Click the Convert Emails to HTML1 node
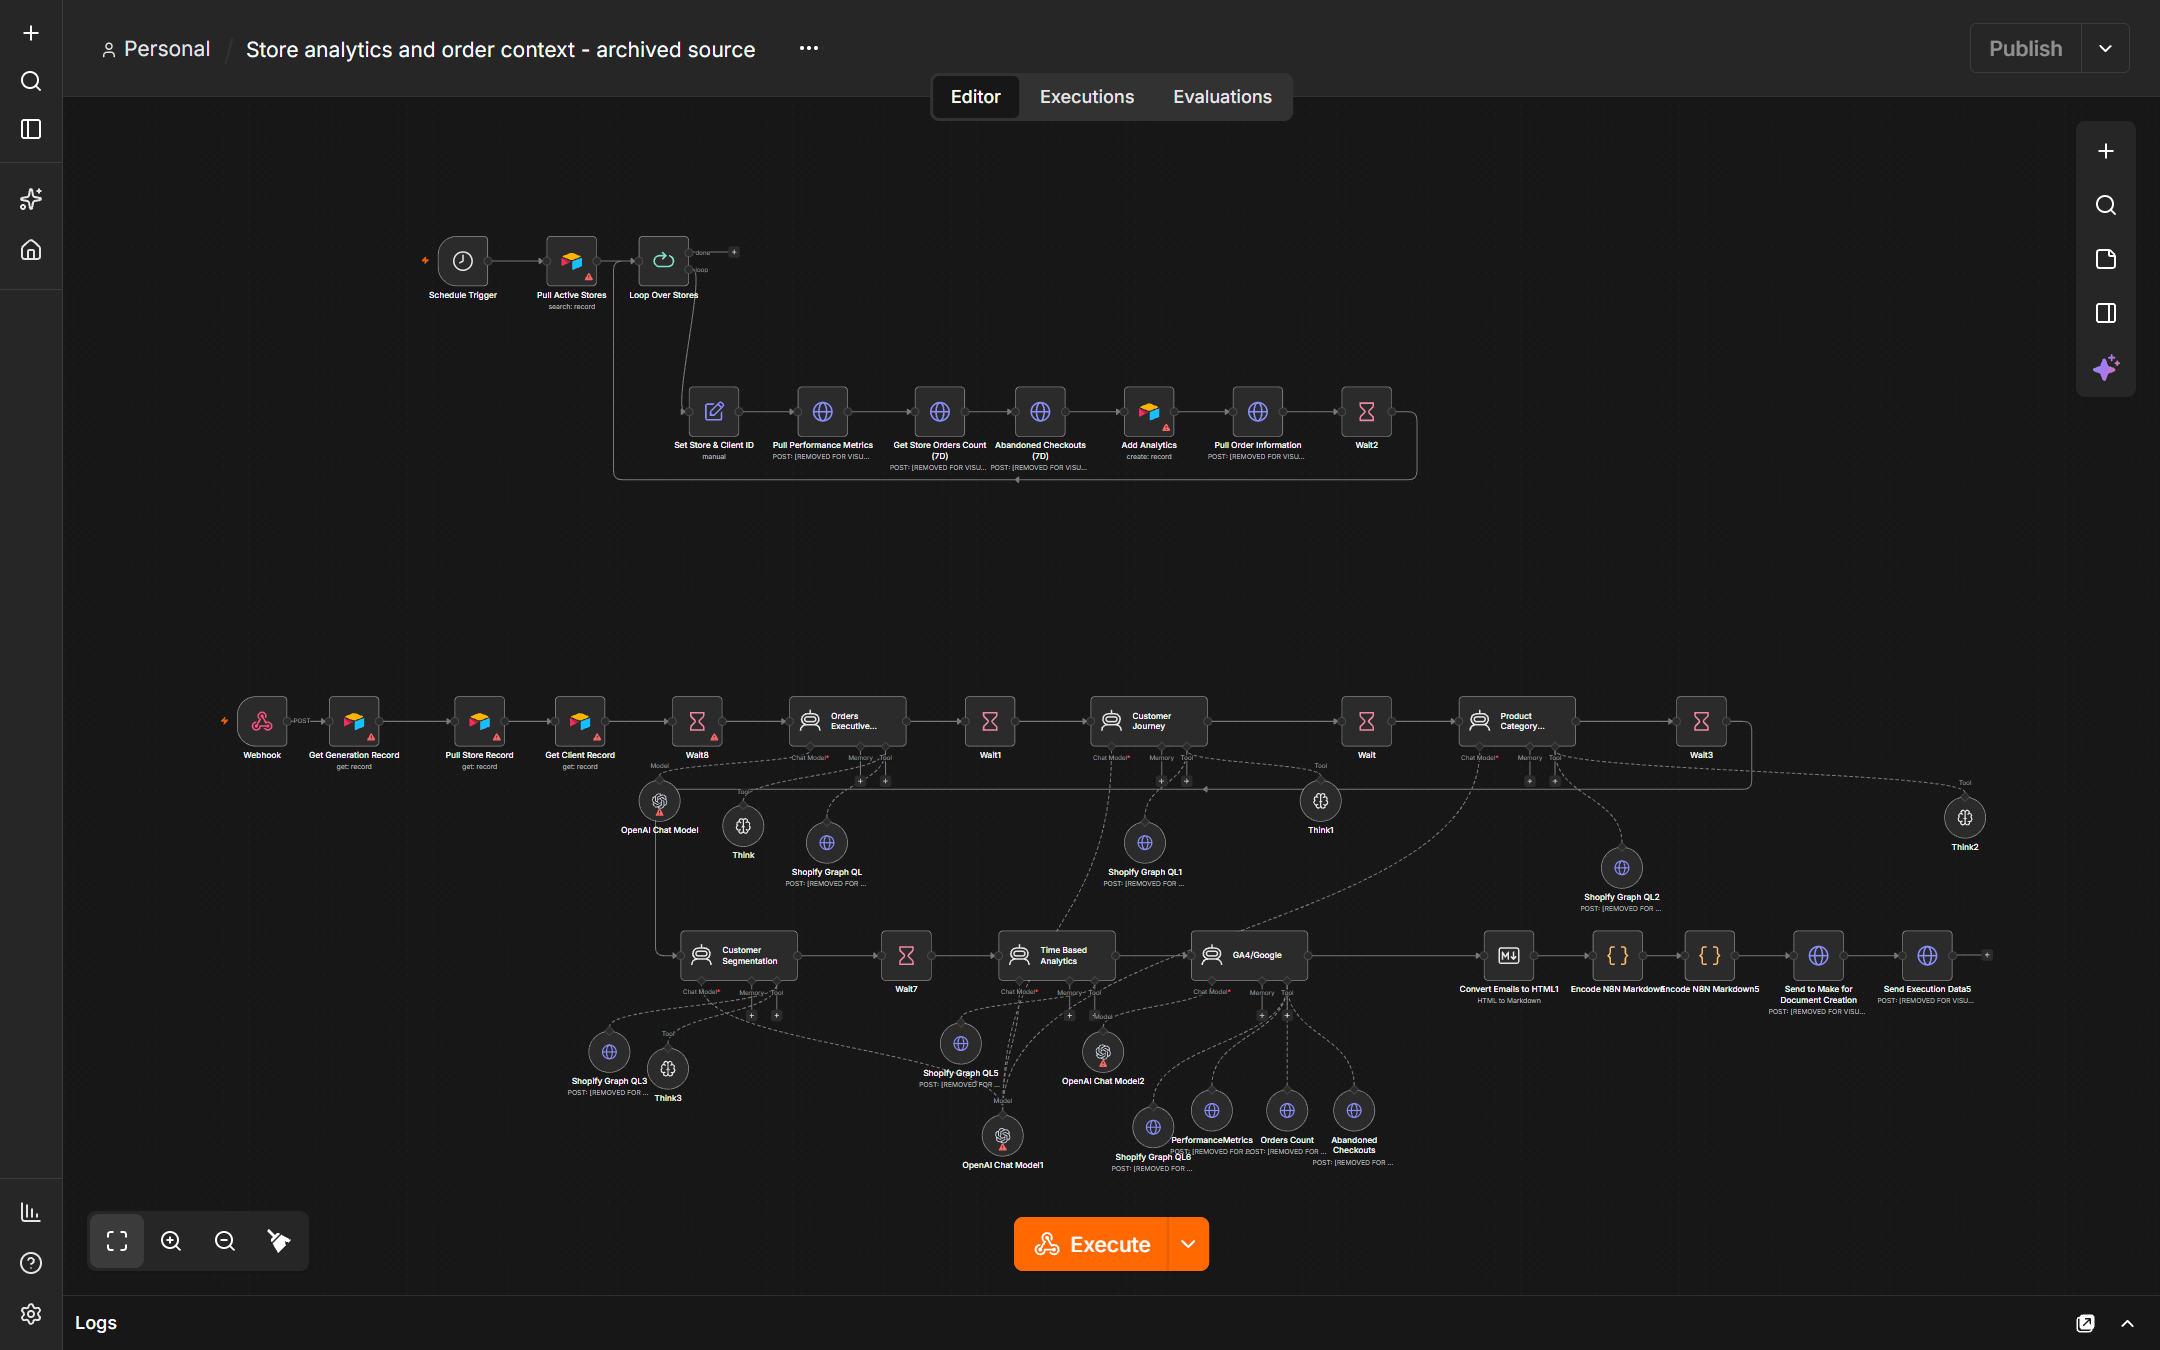Image resolution: width=2160 pixels, height=1350 pixels. click(x=1508, y=955)
